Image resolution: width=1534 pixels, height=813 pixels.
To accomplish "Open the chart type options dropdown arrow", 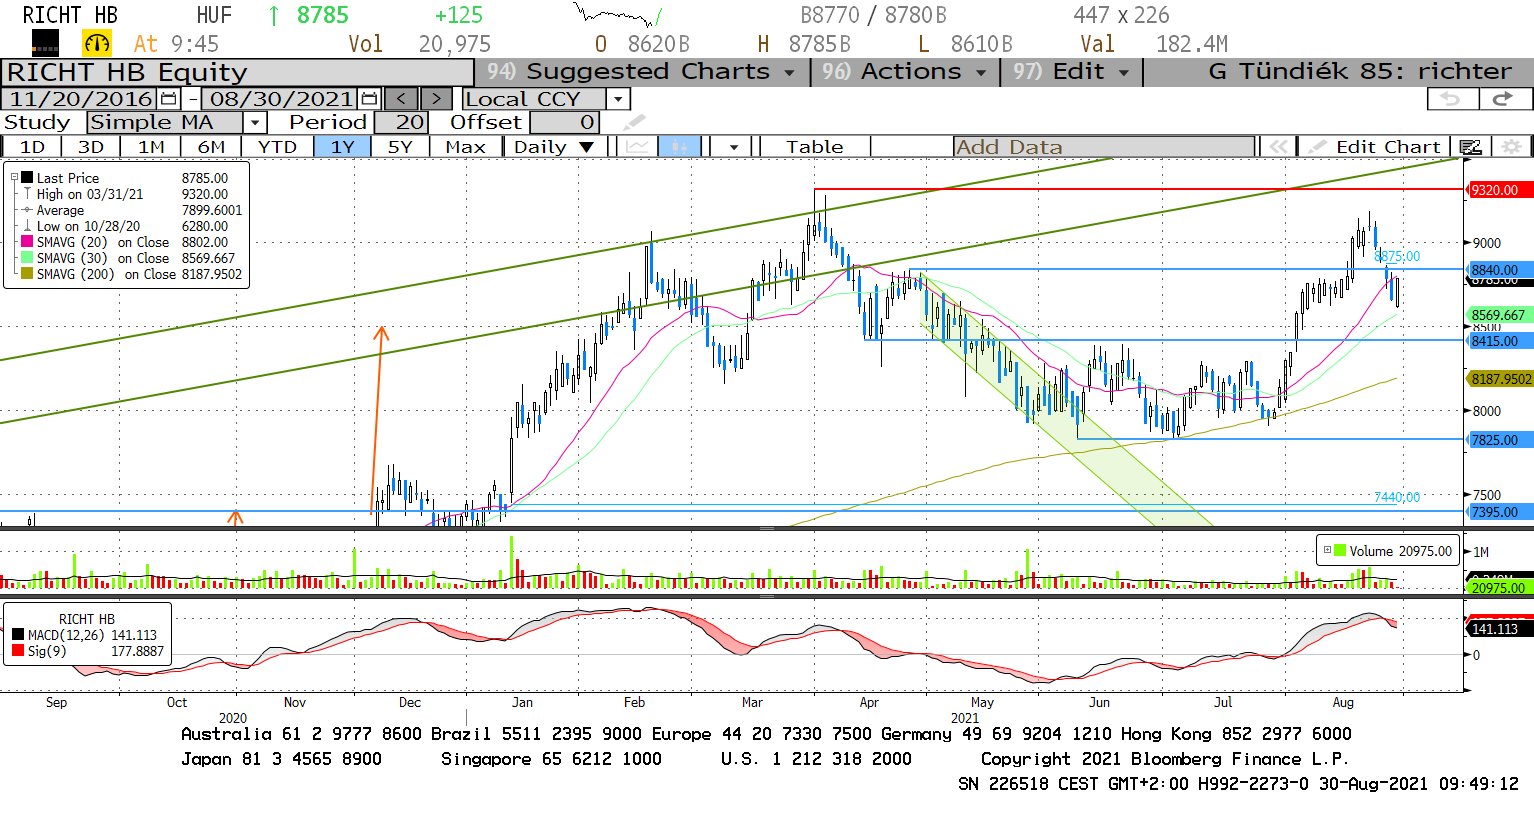I will click(x=733, y=147).
